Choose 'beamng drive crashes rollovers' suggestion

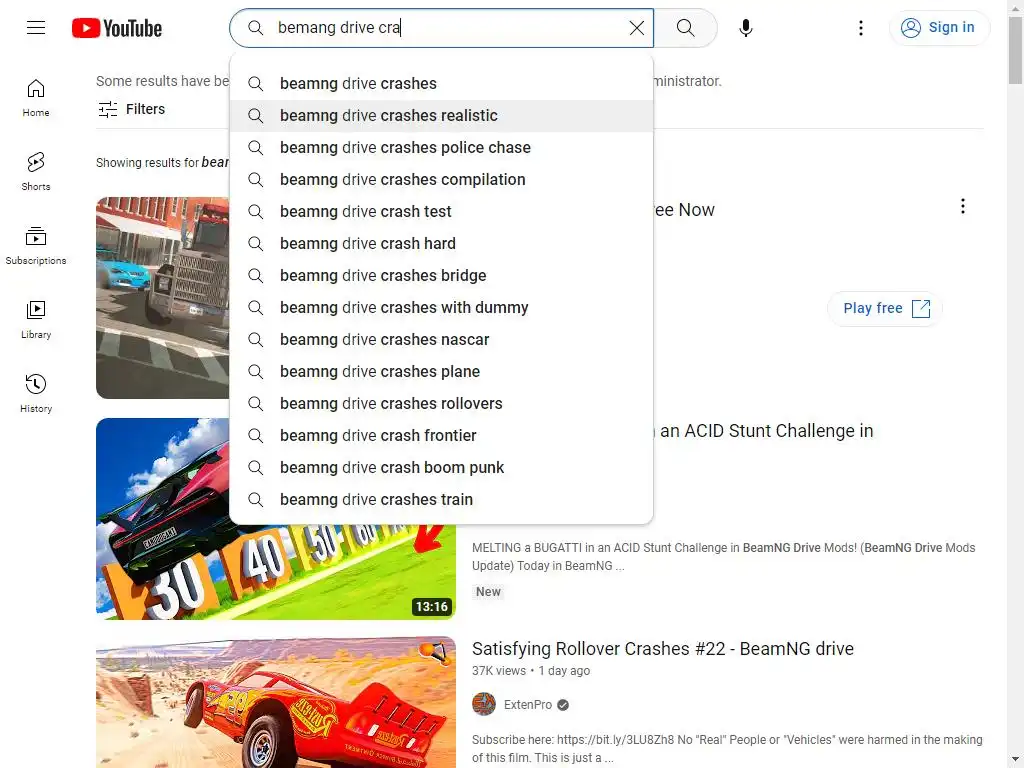(x=441, y=404)
